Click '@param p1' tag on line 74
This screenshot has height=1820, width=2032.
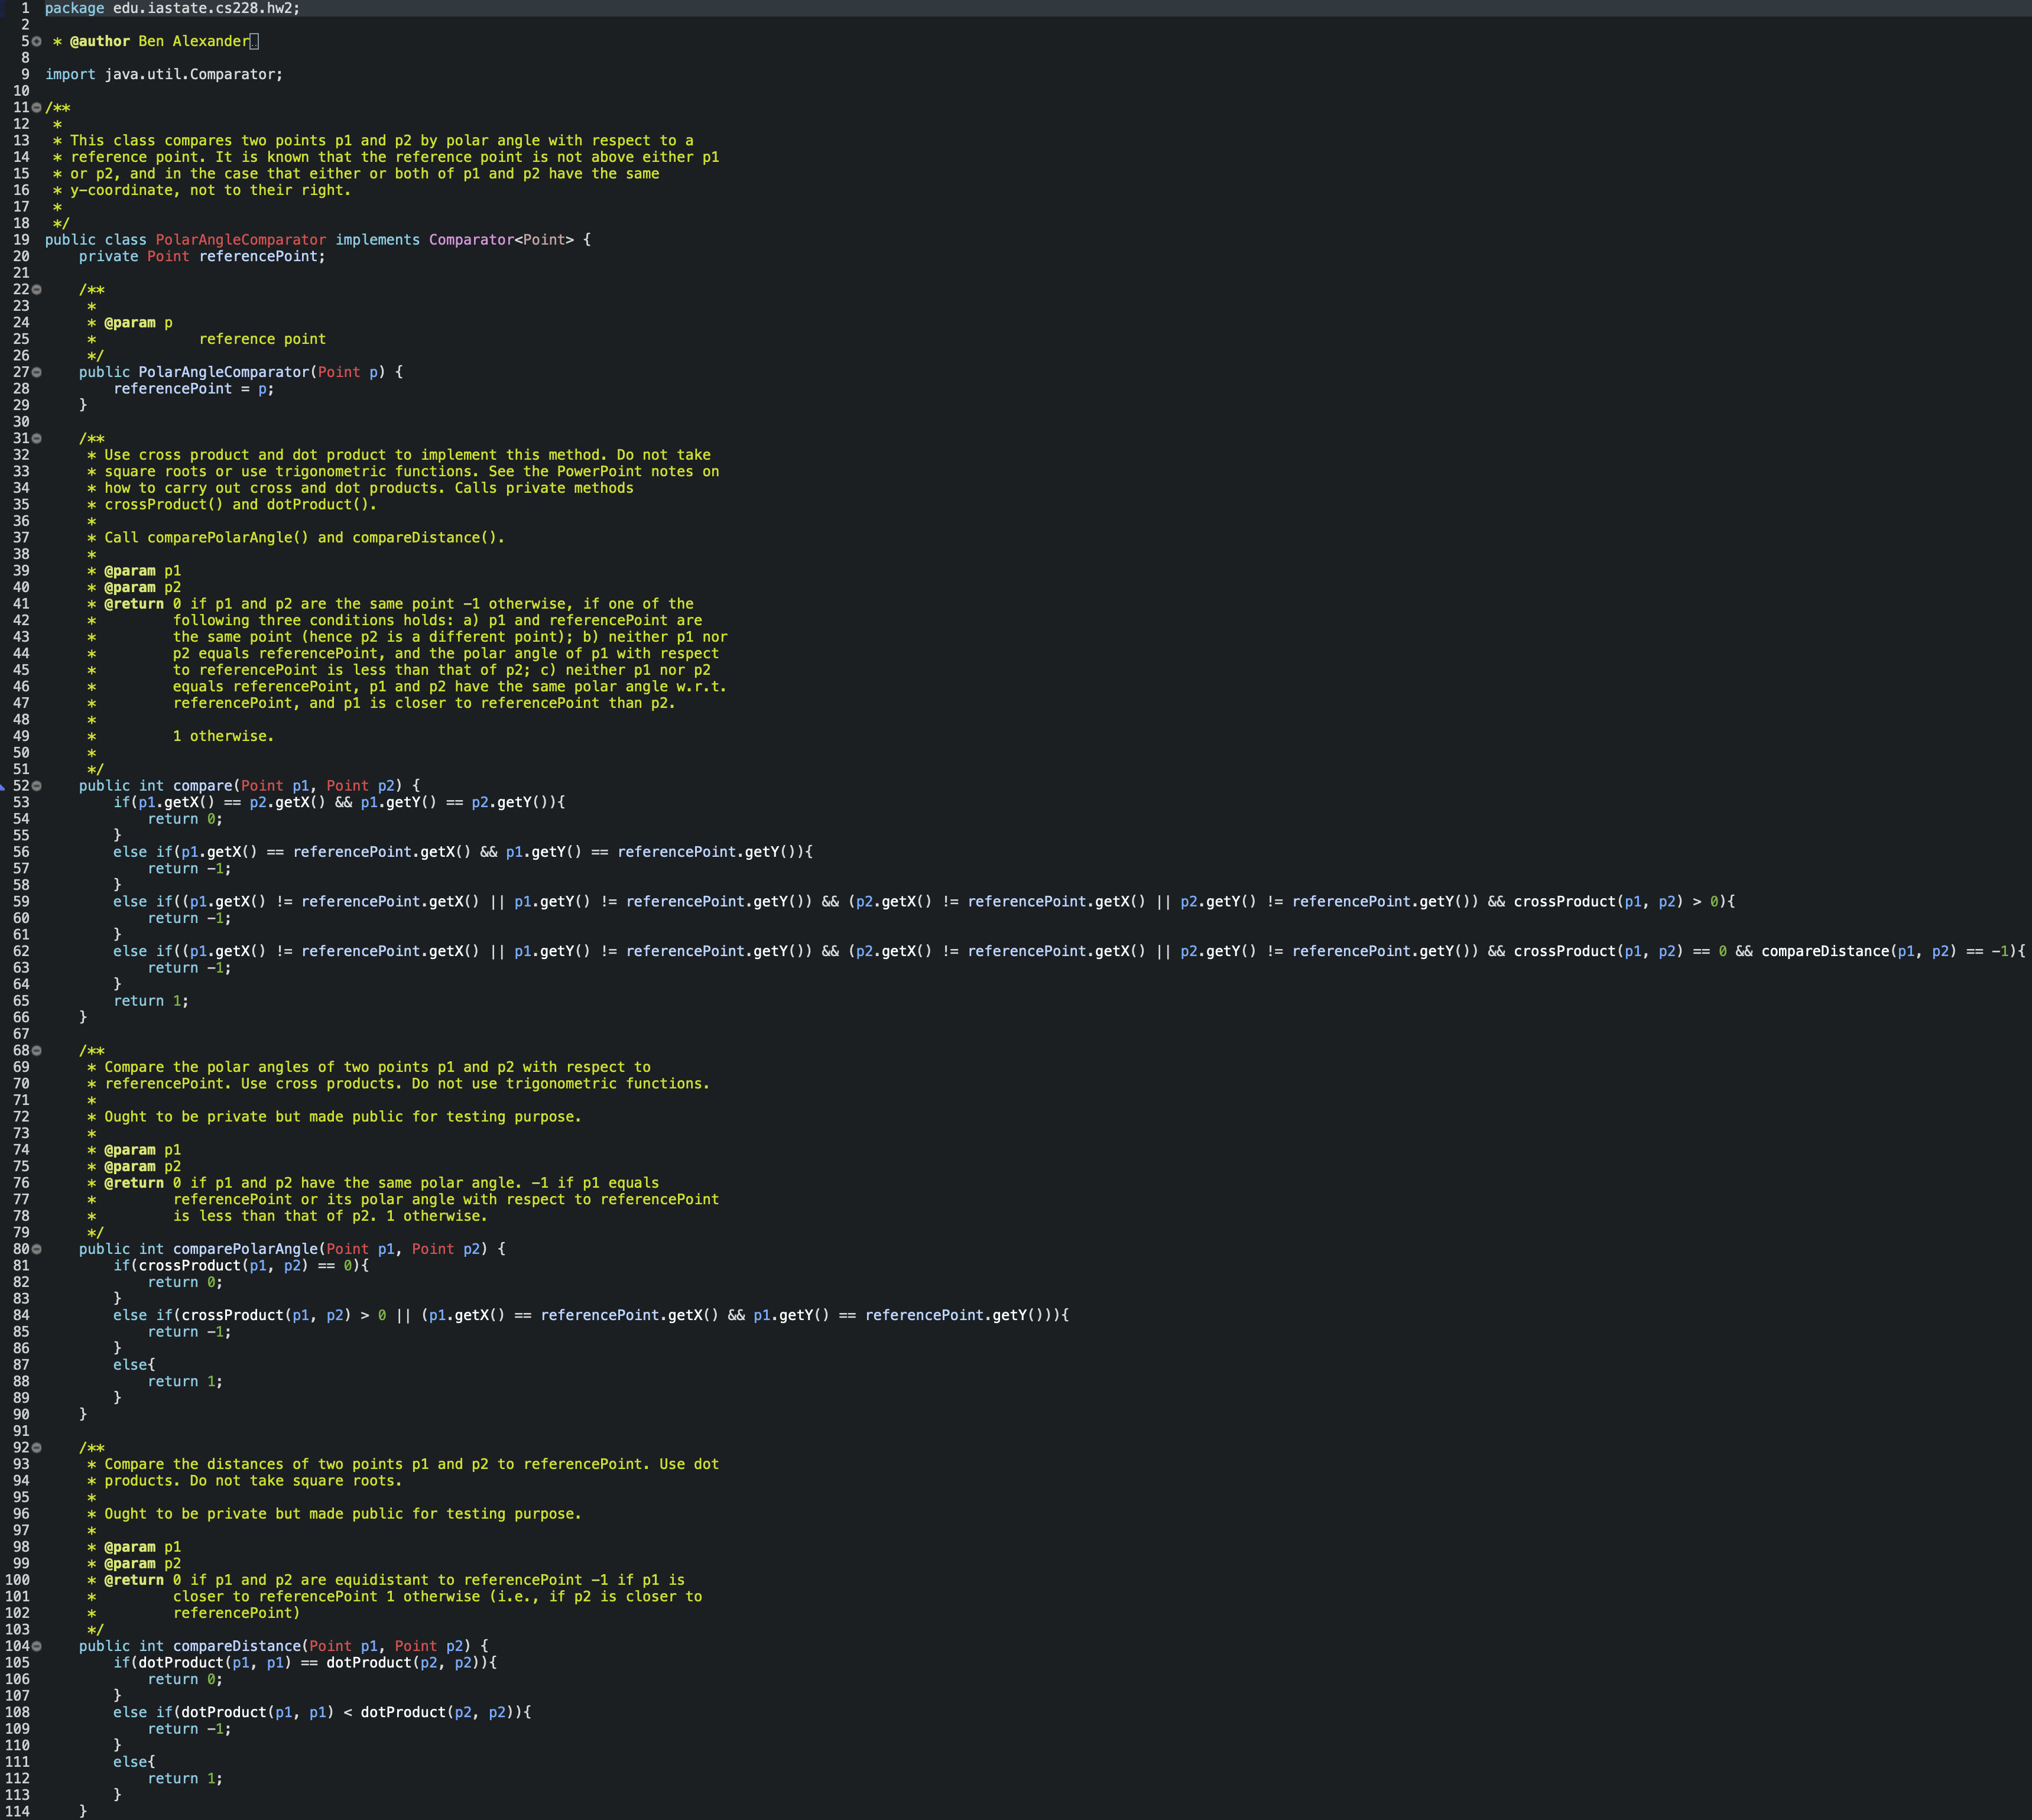coord(142,1150)
